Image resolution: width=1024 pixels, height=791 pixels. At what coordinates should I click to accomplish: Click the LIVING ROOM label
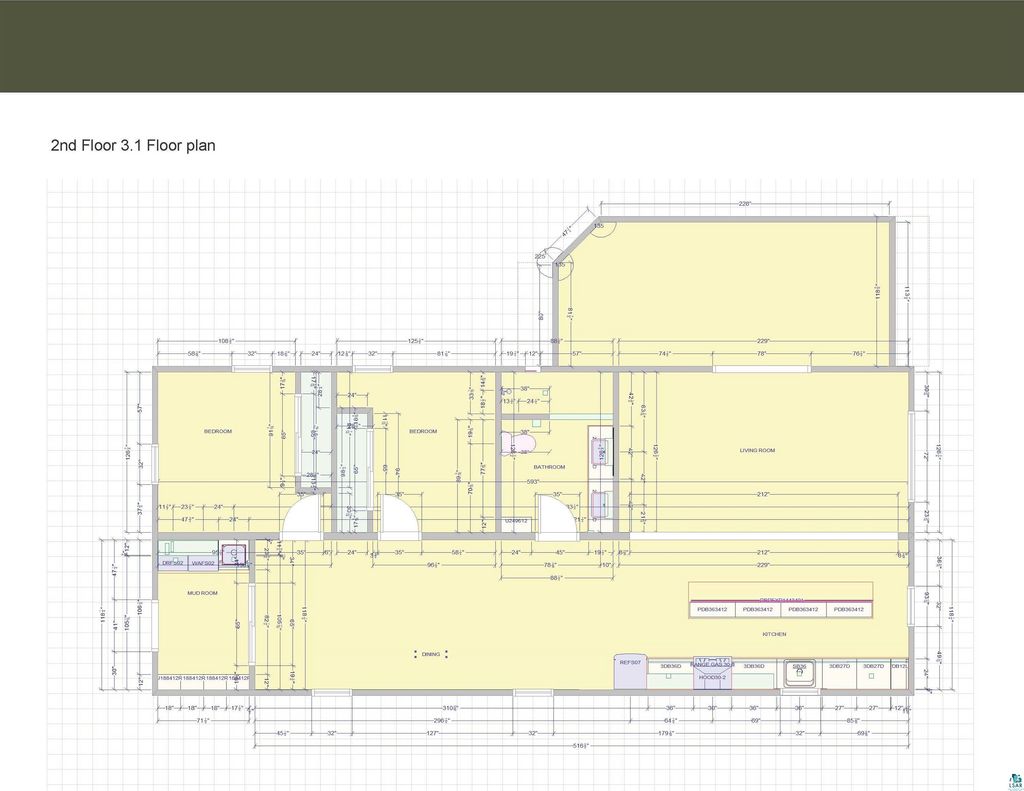coord(757,451)
